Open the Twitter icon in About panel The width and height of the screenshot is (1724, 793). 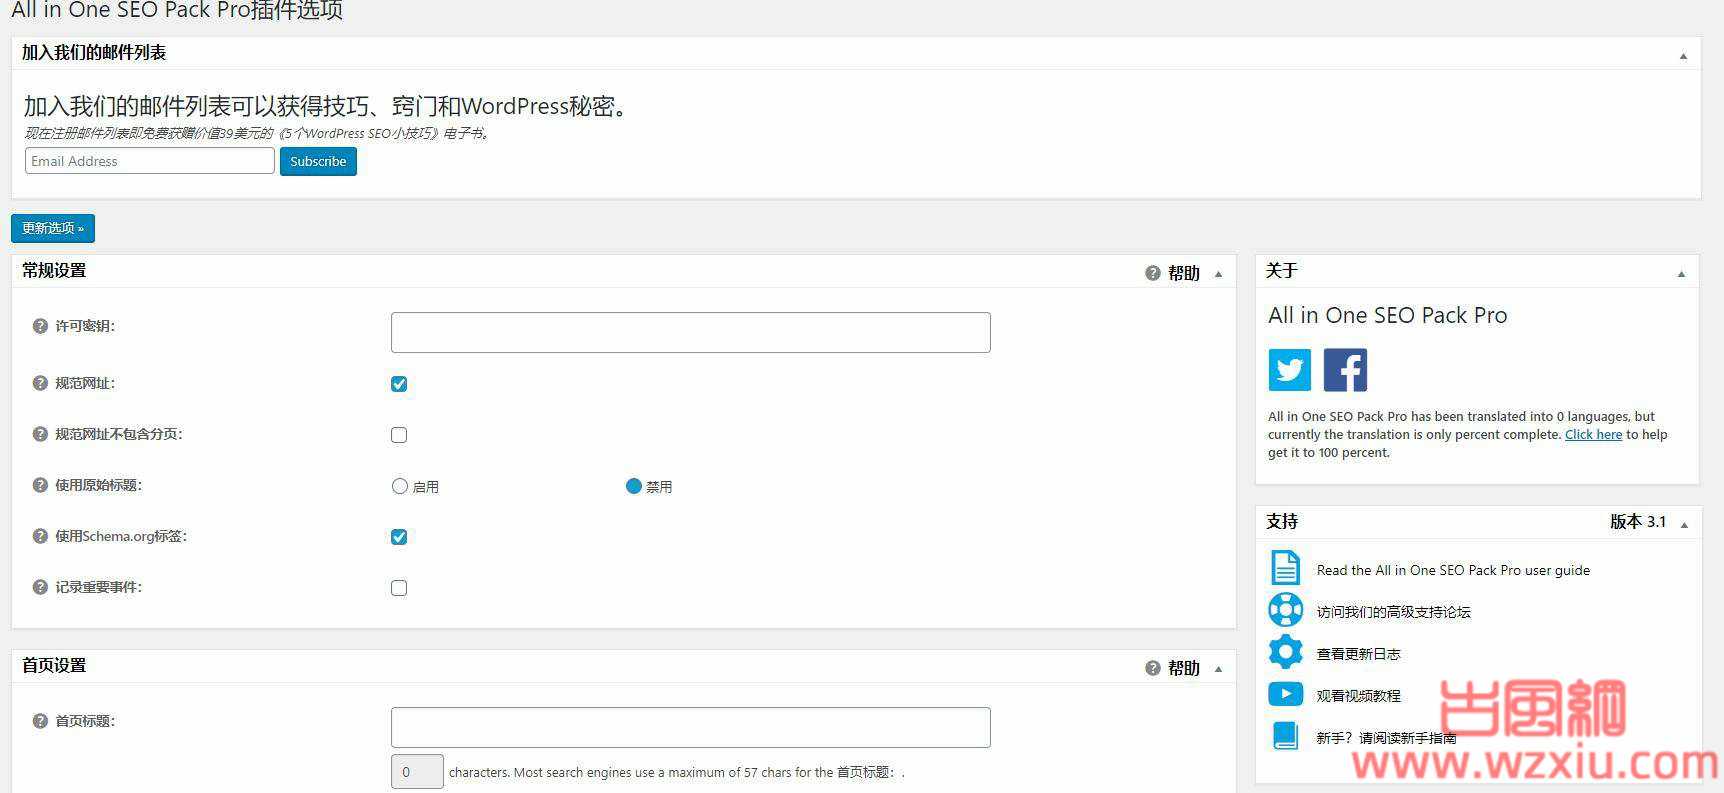1289,370
